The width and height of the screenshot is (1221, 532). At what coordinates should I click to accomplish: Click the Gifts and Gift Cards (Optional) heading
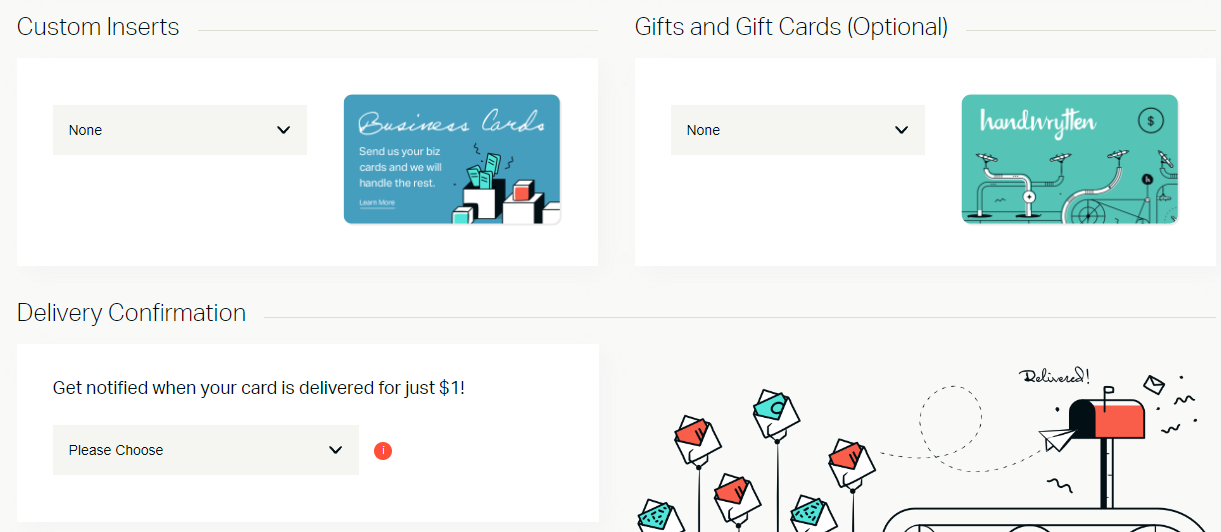tap(791, 27)
